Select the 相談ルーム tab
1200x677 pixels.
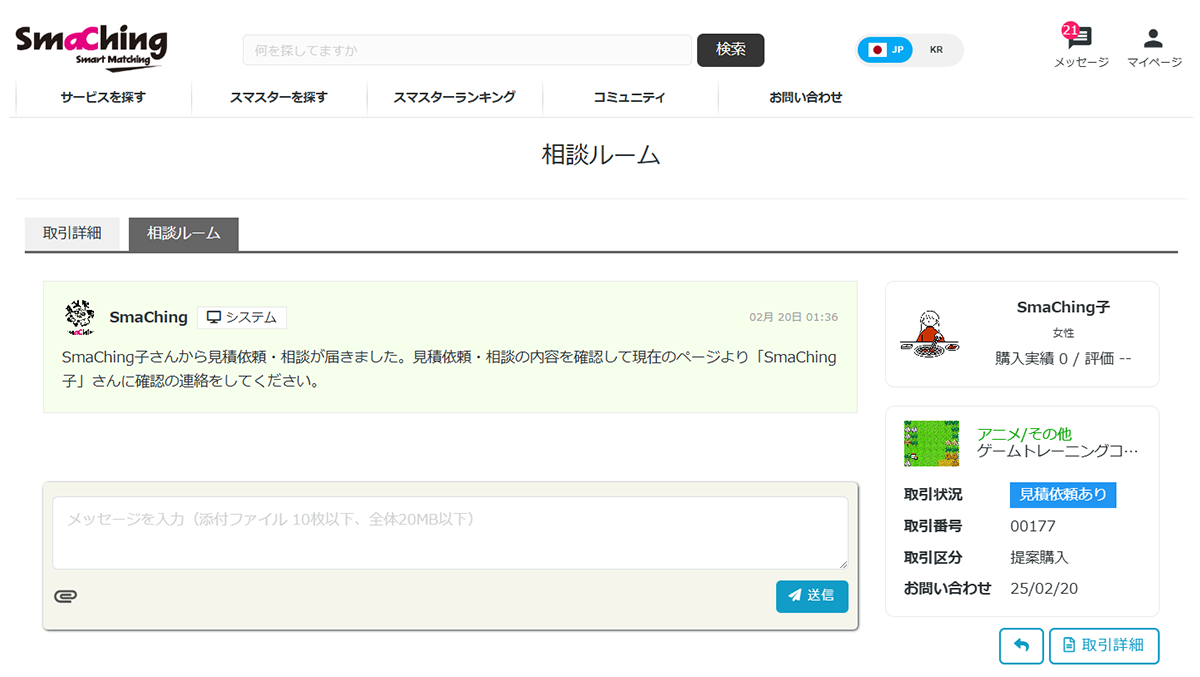pos(183,233)
